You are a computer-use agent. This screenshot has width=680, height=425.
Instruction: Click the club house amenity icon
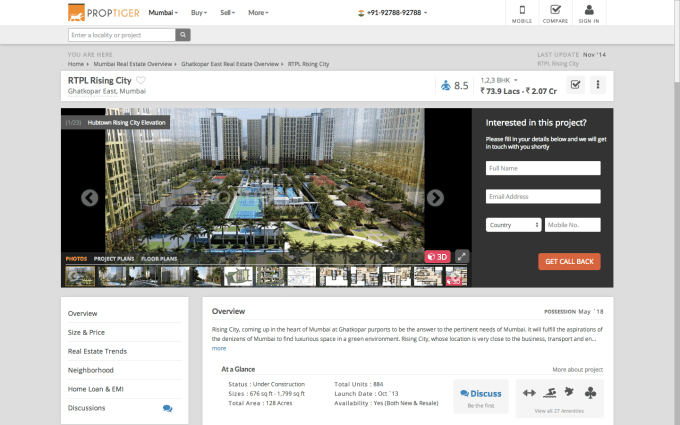click(x=590, y=393)
